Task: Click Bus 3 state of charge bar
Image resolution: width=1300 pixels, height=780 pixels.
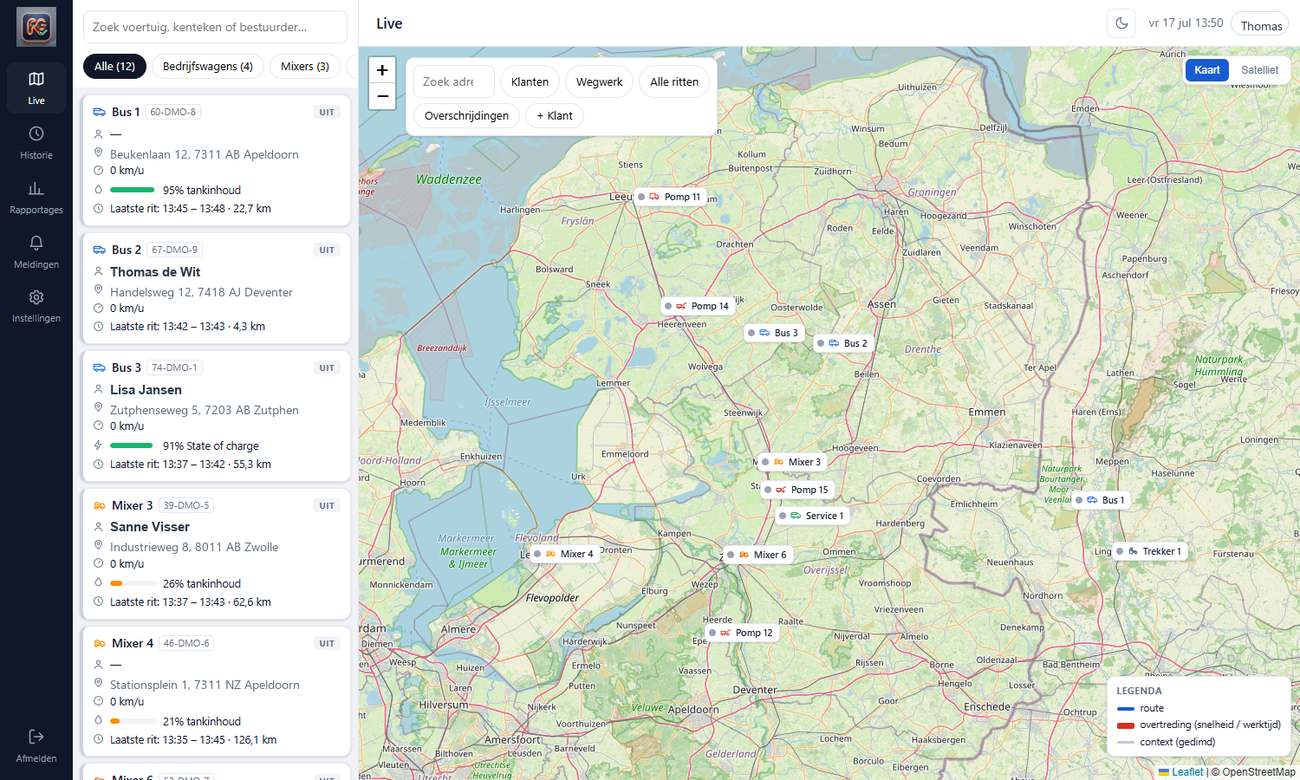Action: pos(133,446)
